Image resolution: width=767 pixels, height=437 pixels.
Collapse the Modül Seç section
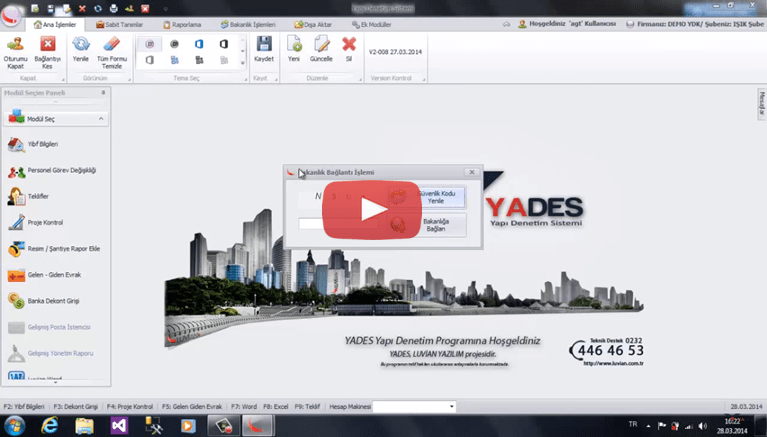point(101,119)
